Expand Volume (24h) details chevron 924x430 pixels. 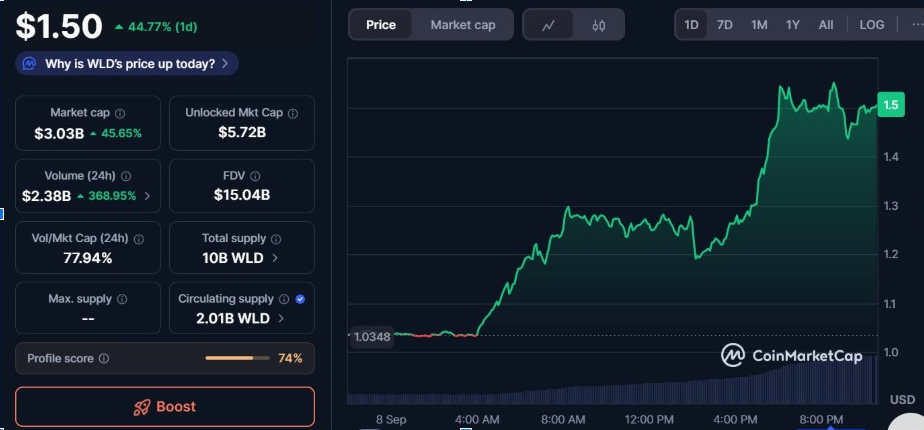(x=147, y=196)
